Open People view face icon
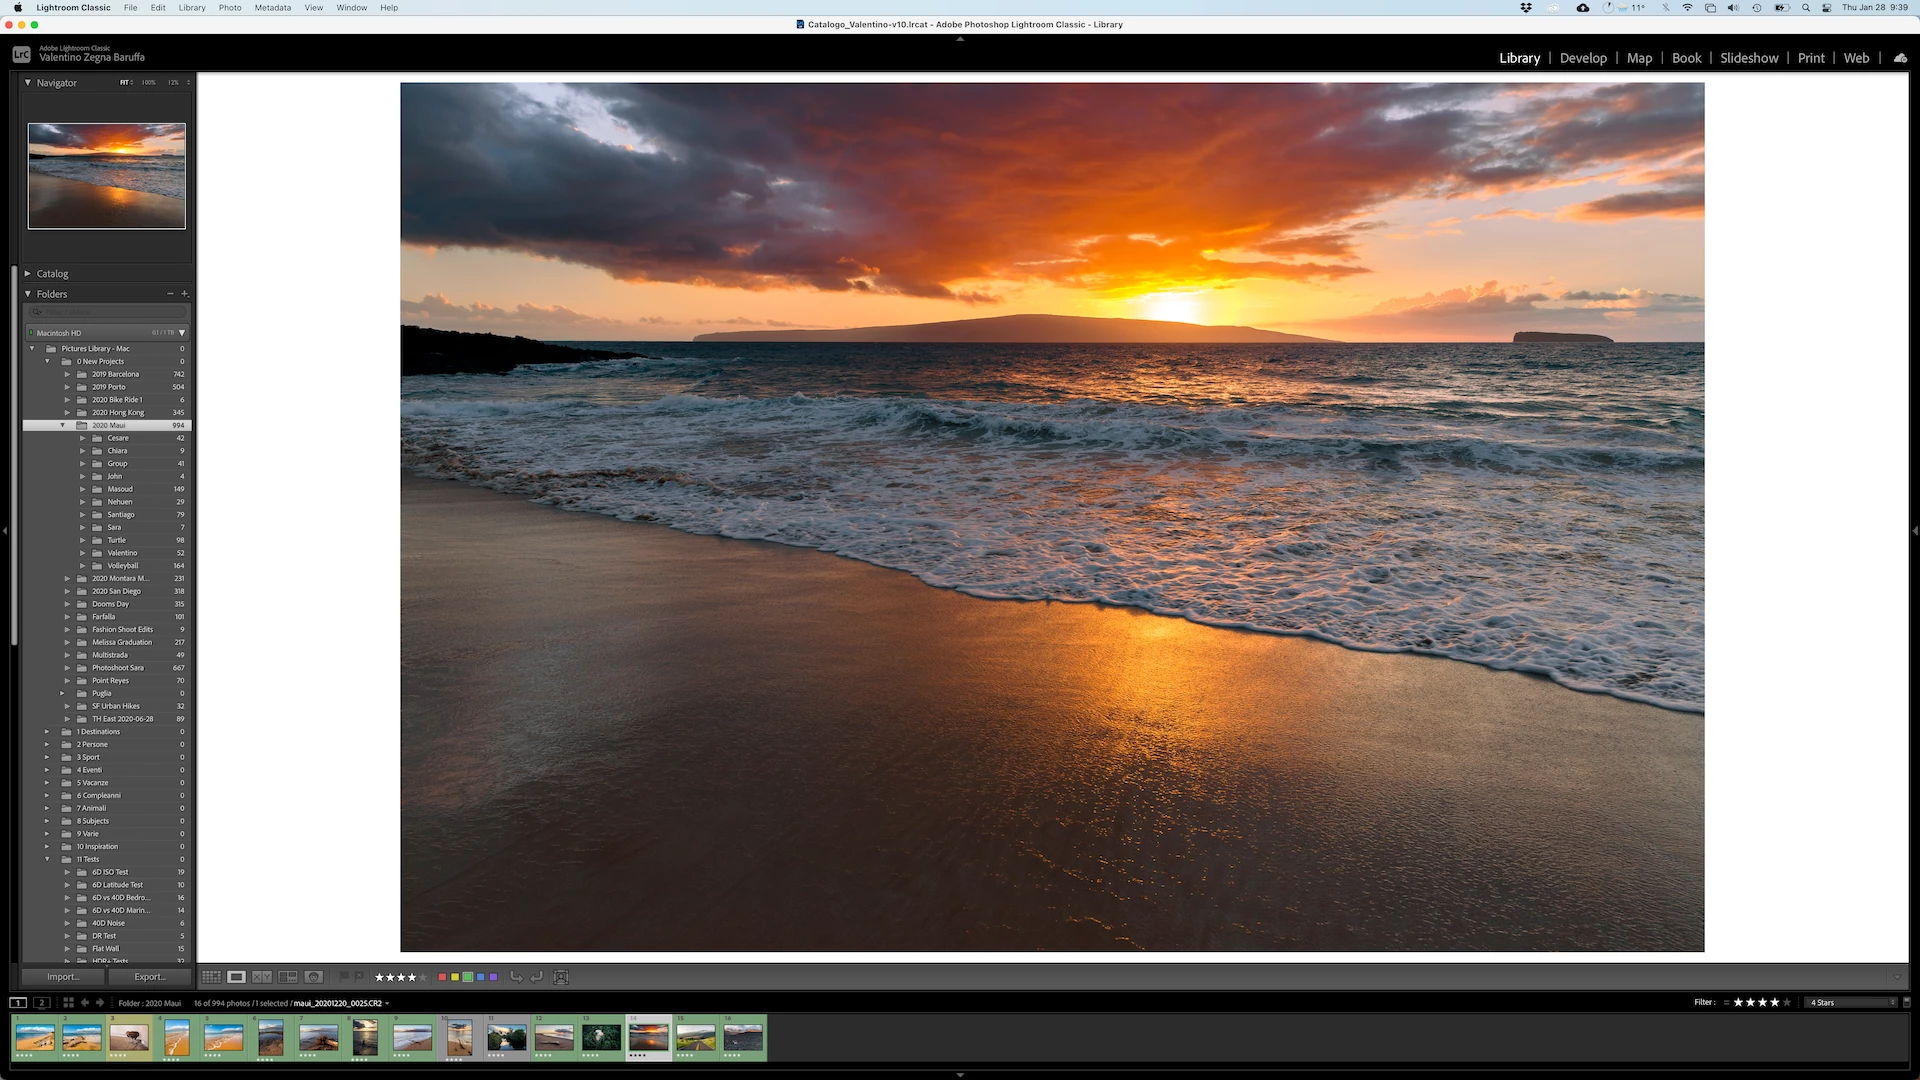1920x1080 pixels. point(313,977)
